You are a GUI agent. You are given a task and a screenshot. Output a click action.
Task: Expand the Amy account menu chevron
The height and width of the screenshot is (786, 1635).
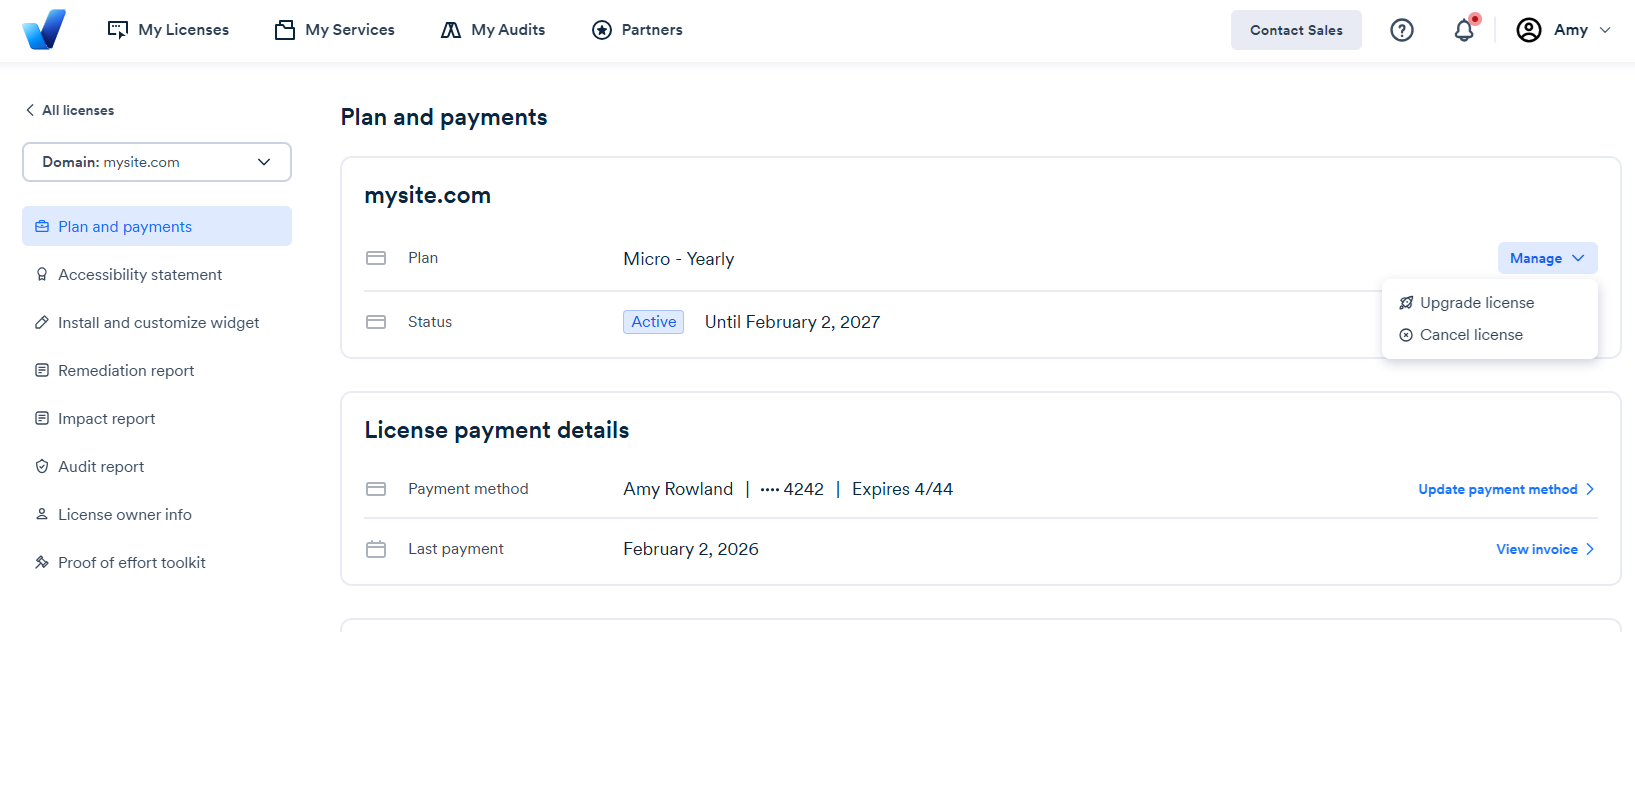1605,30
